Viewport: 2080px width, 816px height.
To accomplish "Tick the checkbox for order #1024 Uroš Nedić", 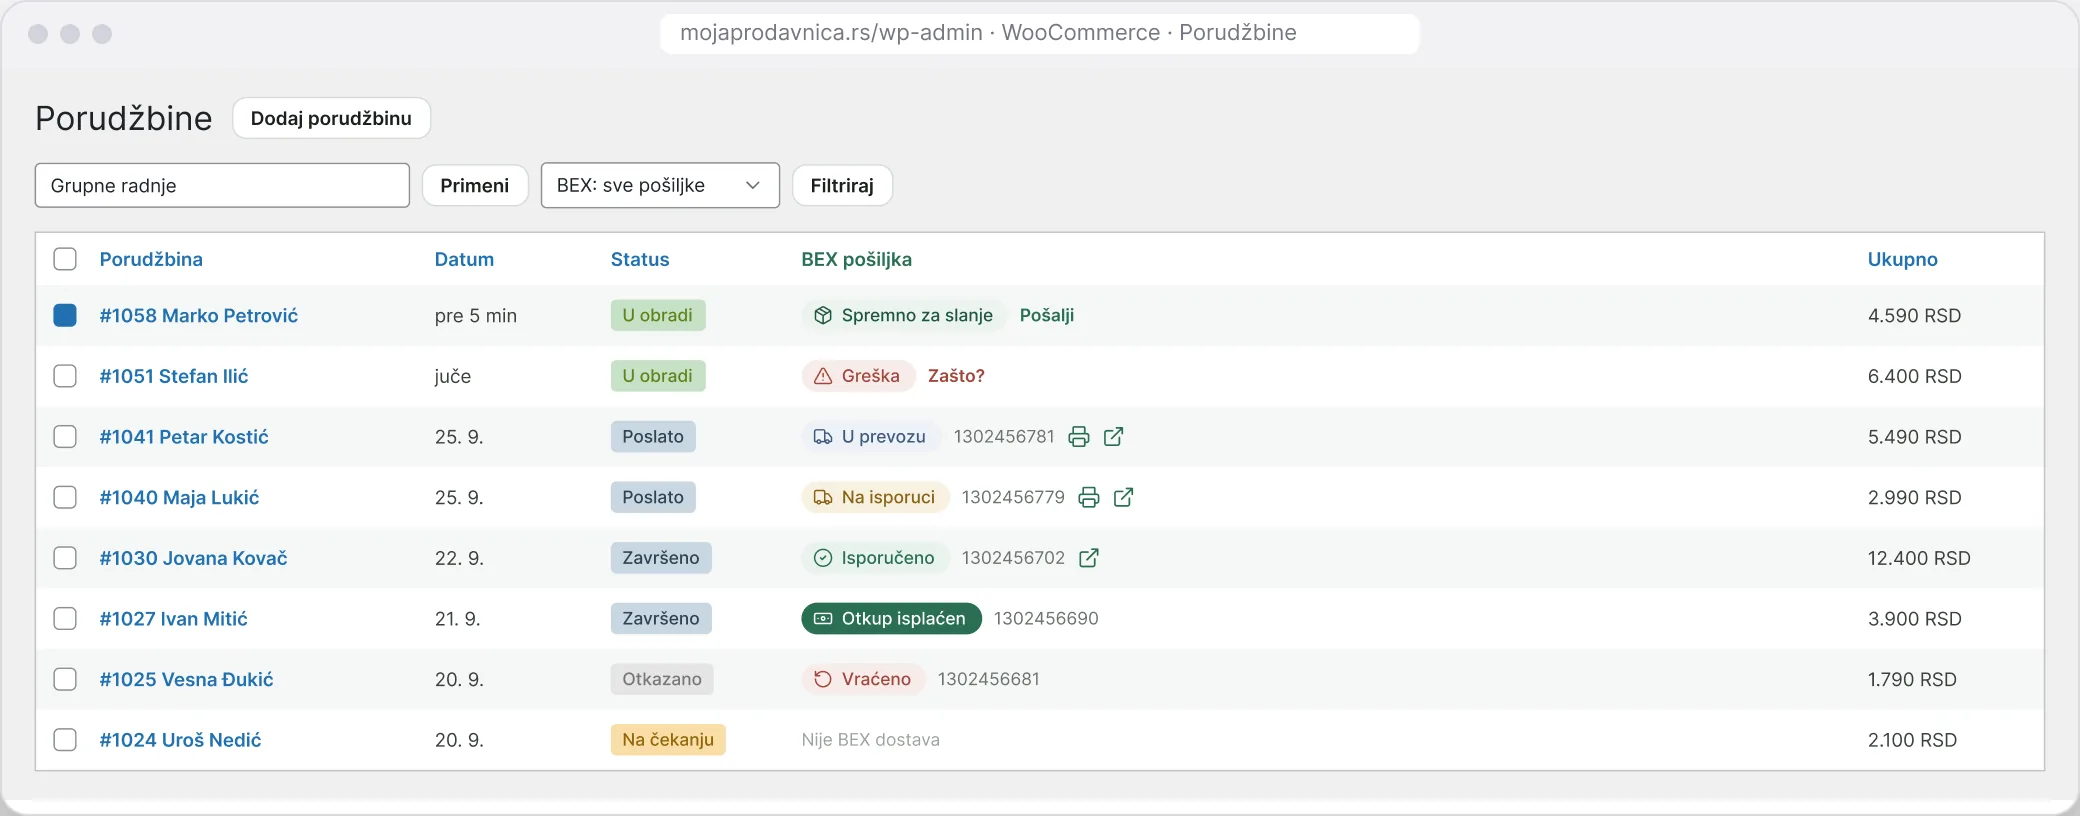I will coord(65,740).
